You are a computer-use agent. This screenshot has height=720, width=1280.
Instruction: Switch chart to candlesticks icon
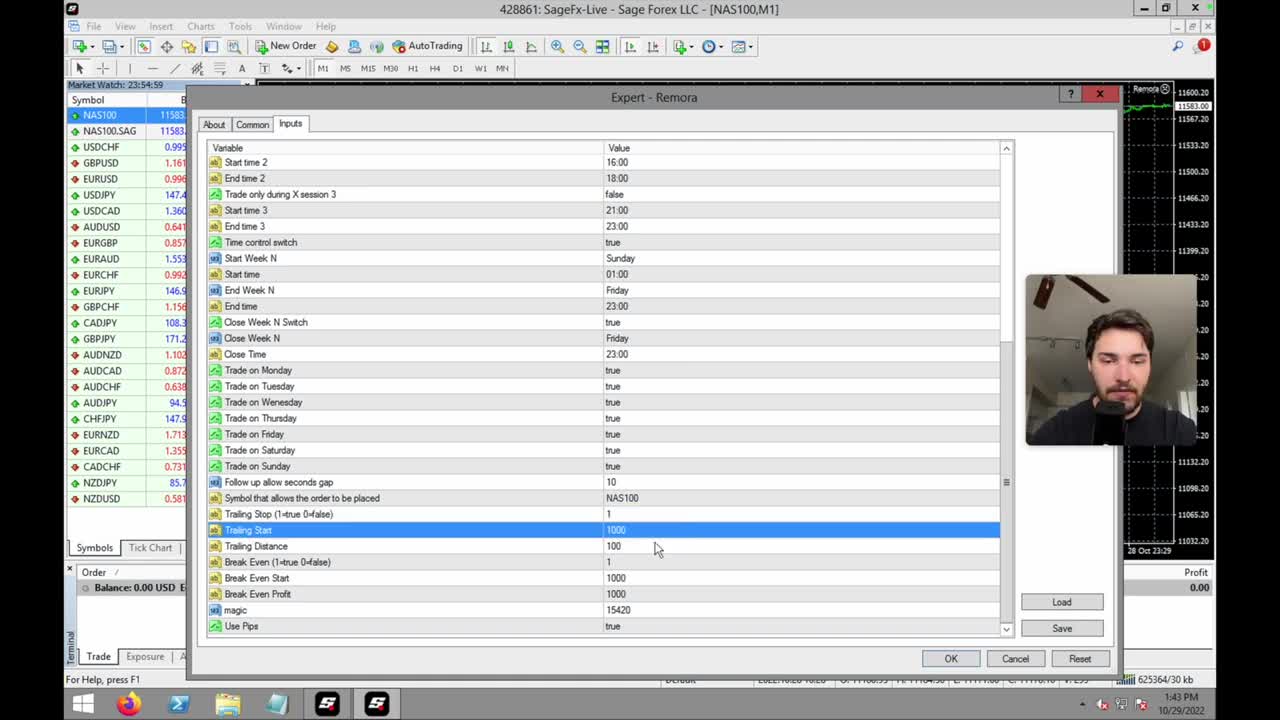pos(508,46)
